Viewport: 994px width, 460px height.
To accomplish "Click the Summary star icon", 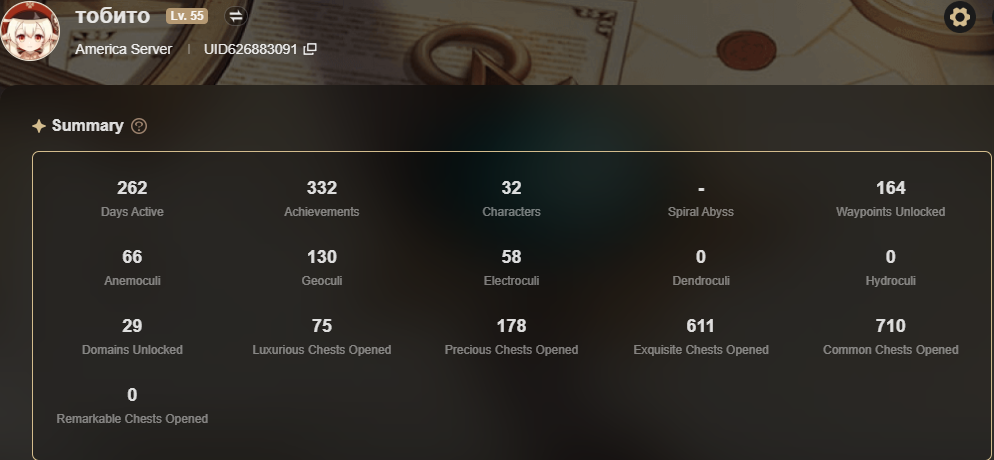I will (x=39, y=126).
